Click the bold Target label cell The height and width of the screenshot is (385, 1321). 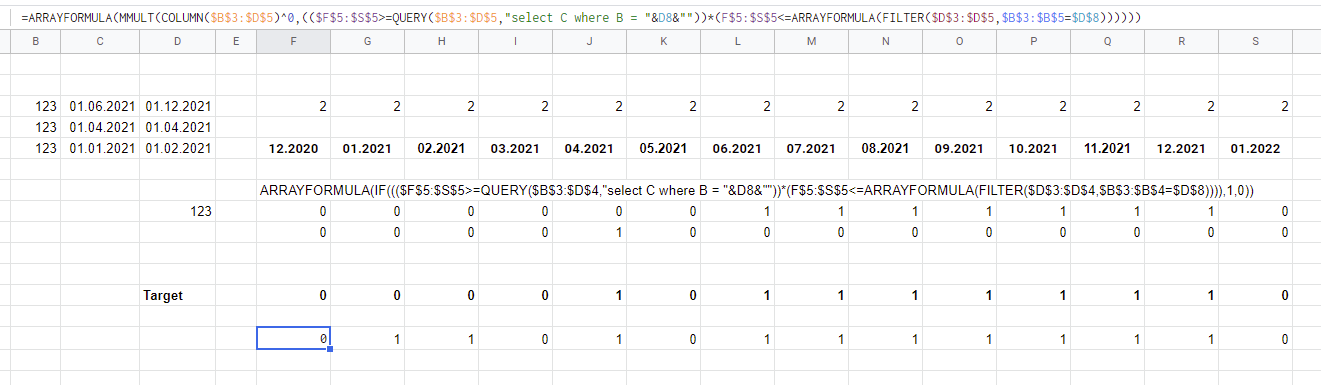[x=177, y=296]
